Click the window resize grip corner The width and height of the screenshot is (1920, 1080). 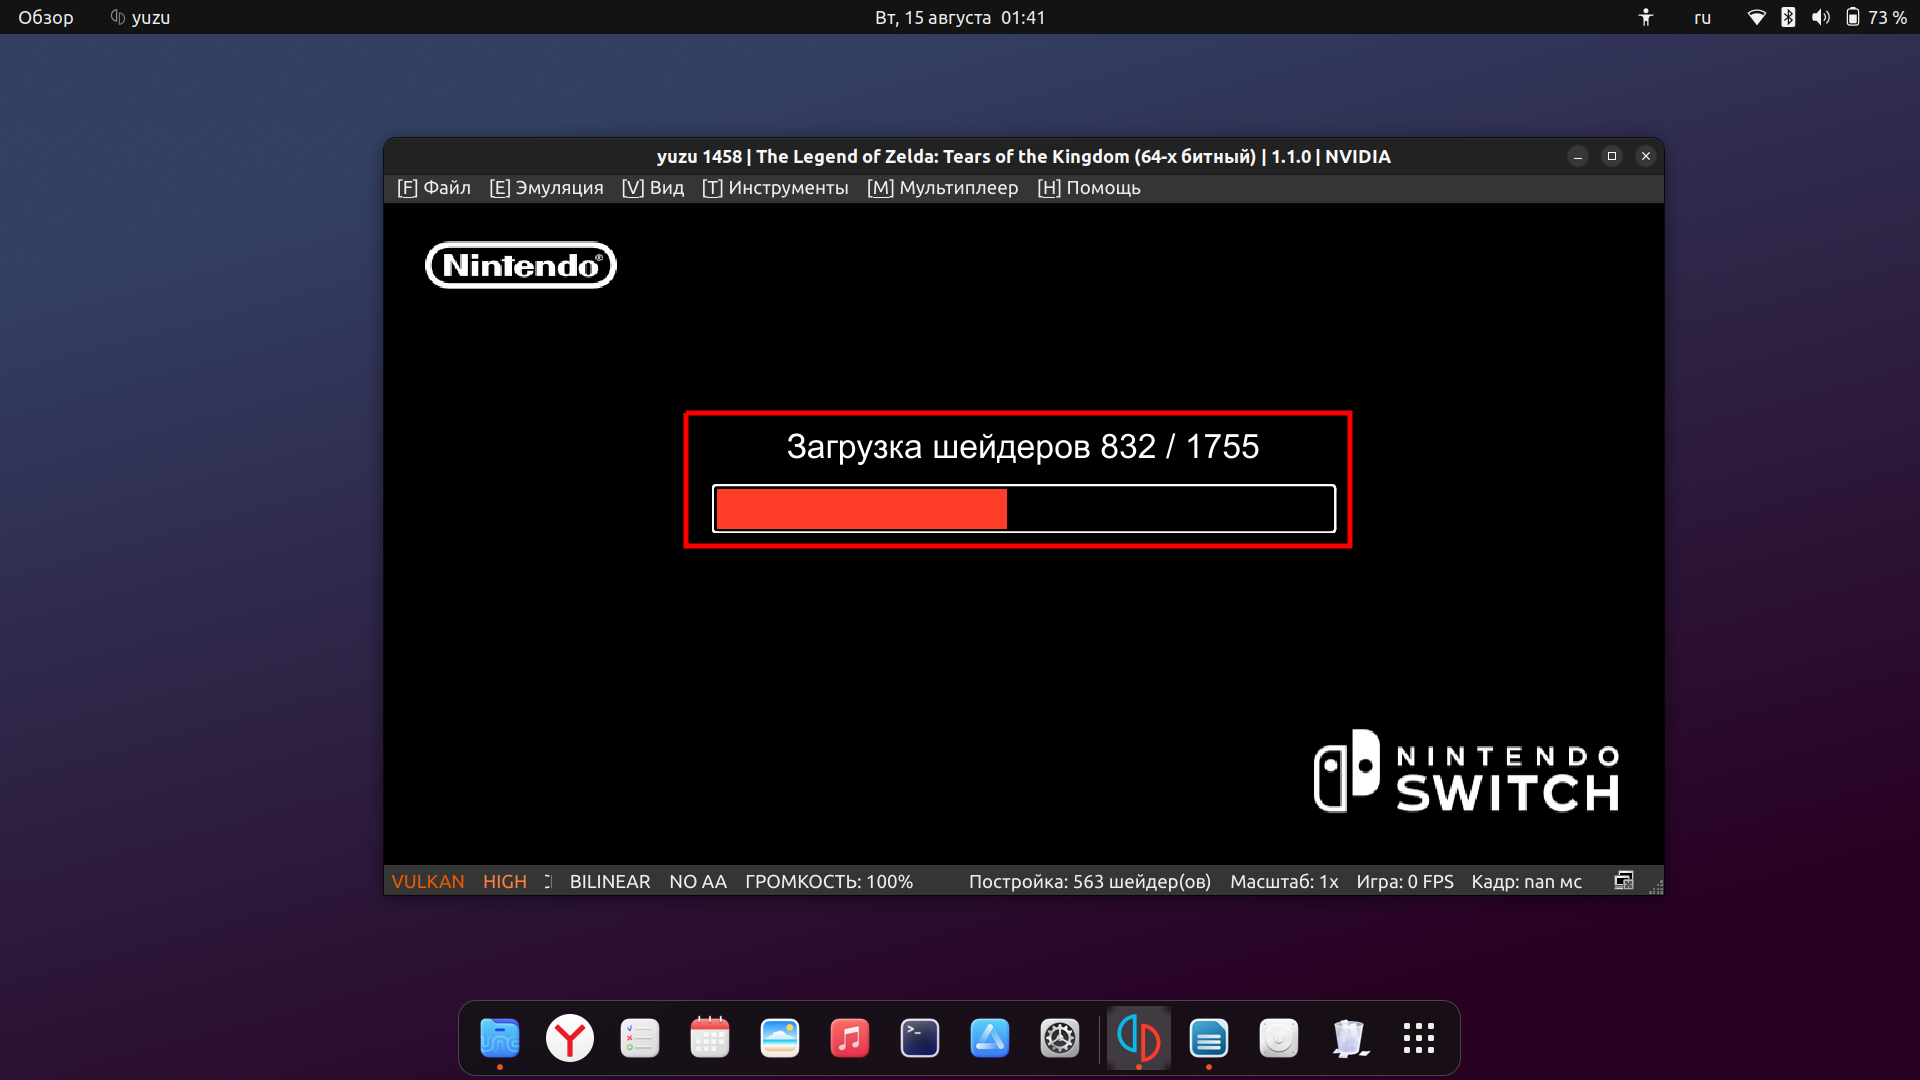pos(1656,887)
